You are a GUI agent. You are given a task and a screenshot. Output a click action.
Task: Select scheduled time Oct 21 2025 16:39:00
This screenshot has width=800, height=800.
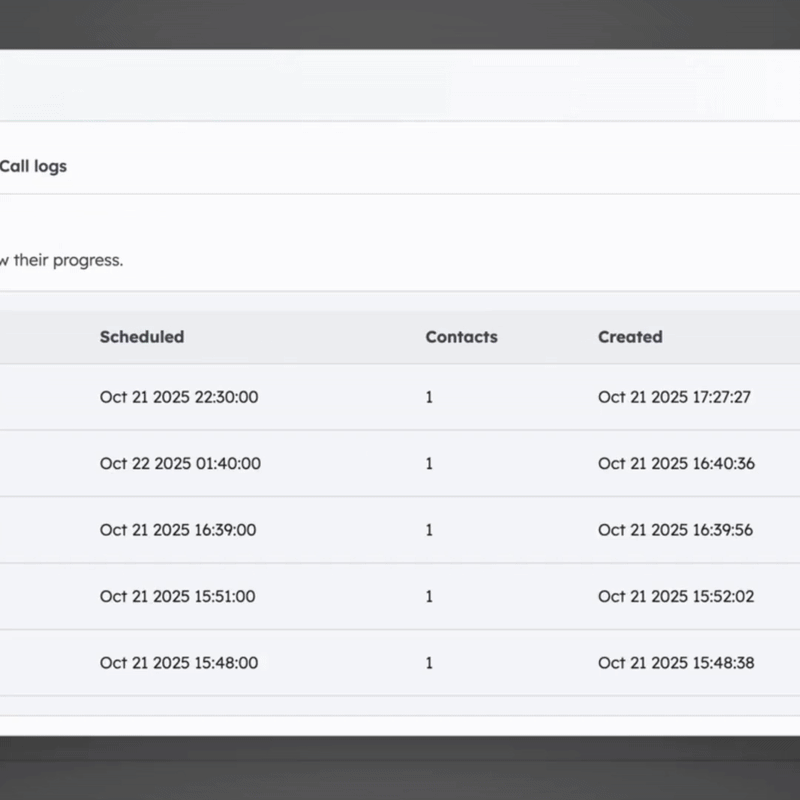point(178,530)
